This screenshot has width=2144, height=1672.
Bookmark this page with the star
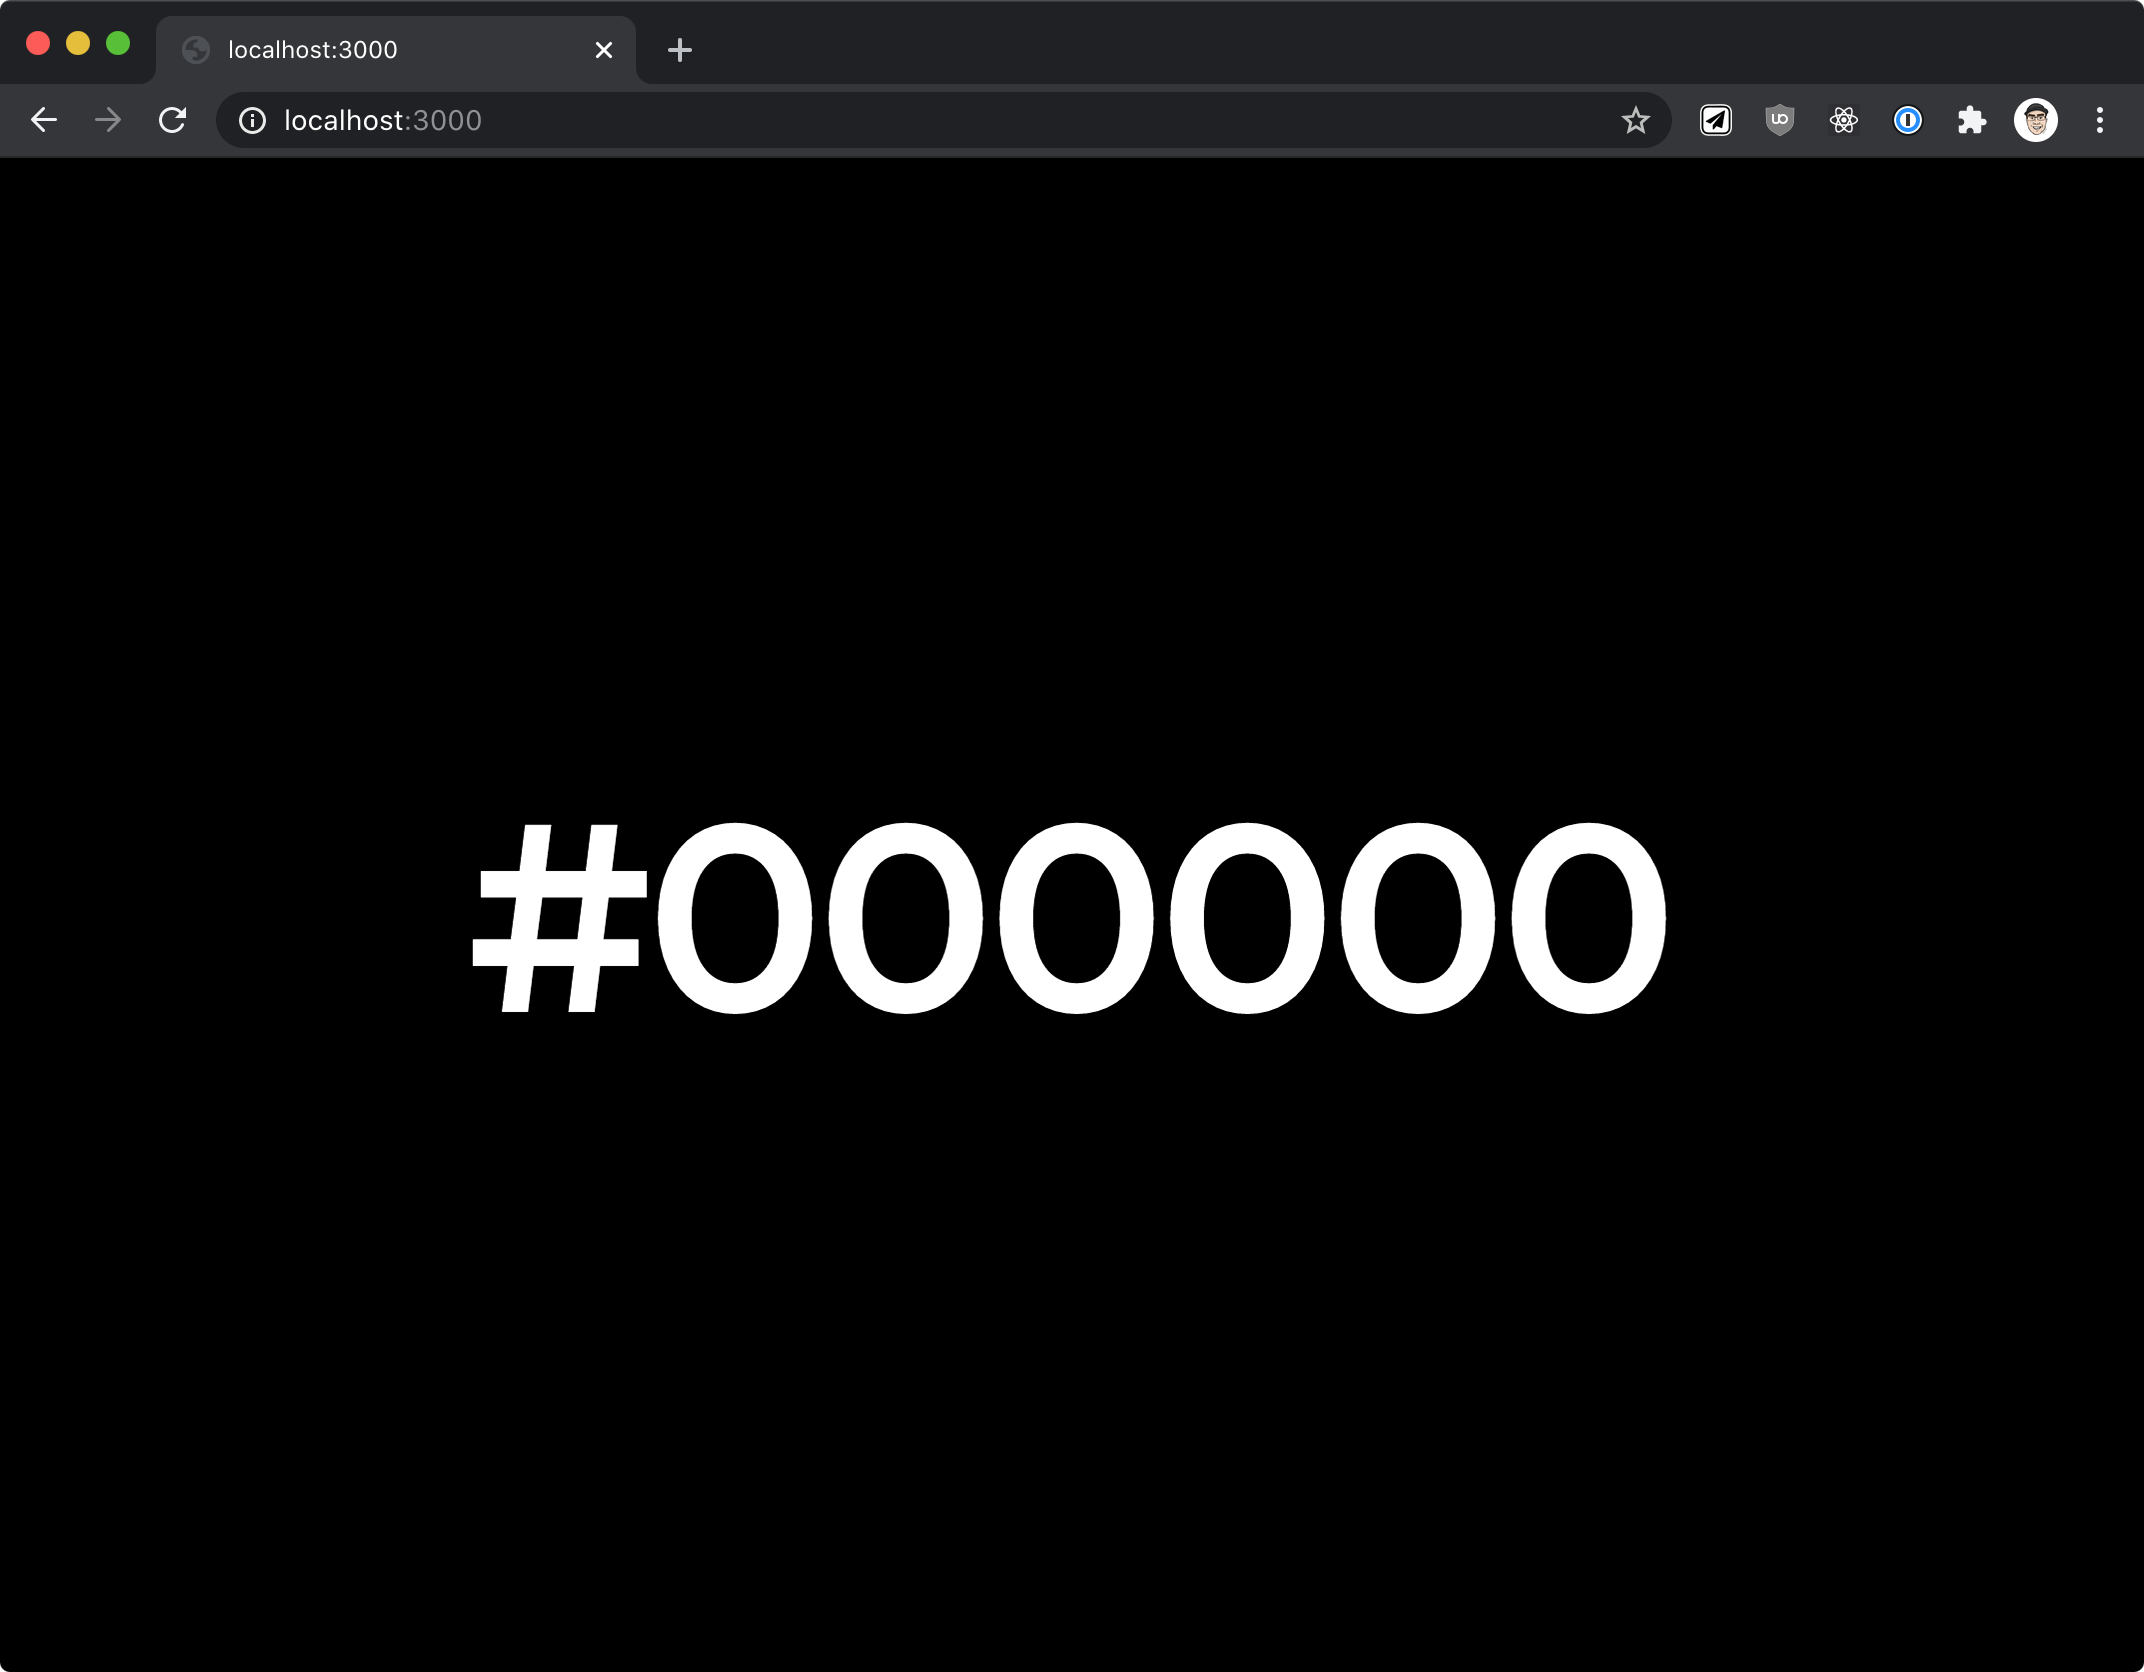(1635, 120)
